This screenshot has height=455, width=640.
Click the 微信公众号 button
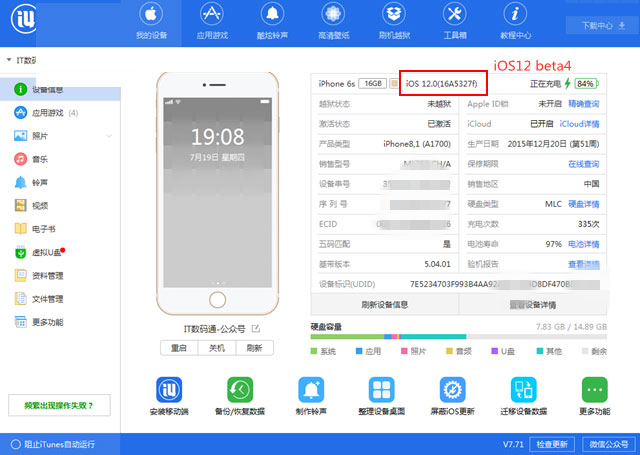click(609, 444)
